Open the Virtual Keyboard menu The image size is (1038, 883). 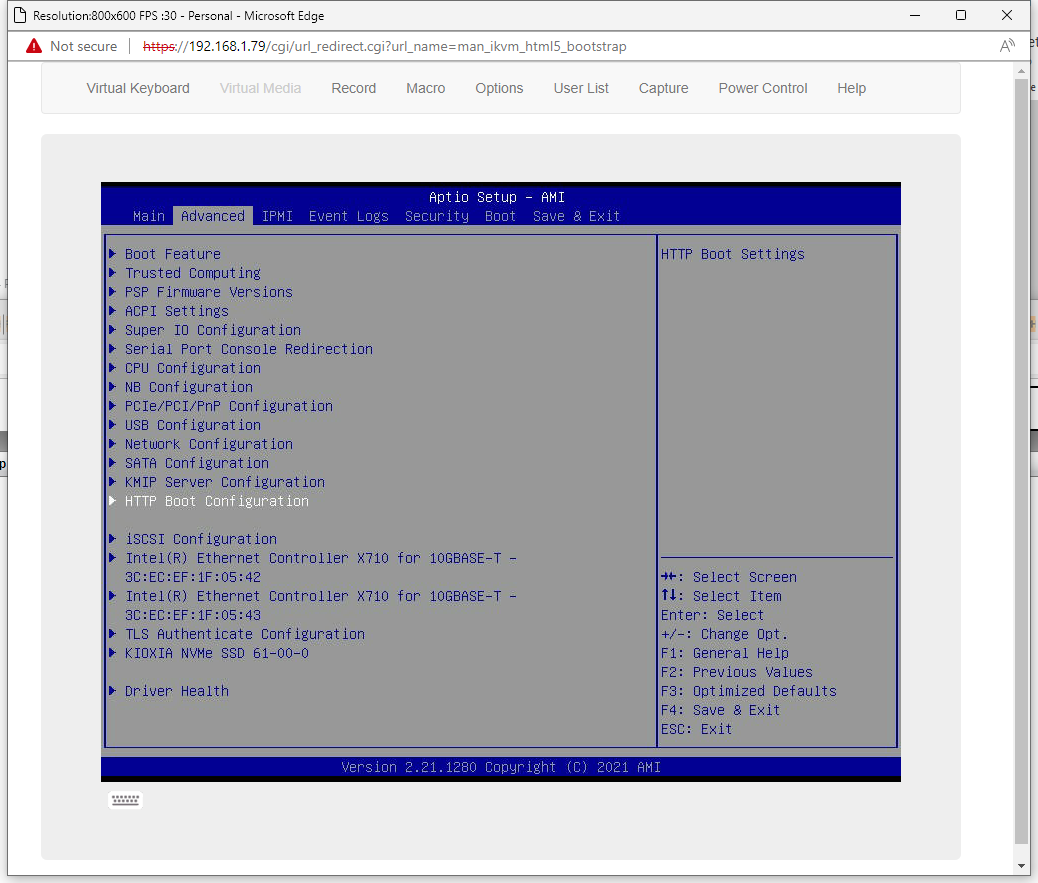(138, 88)
